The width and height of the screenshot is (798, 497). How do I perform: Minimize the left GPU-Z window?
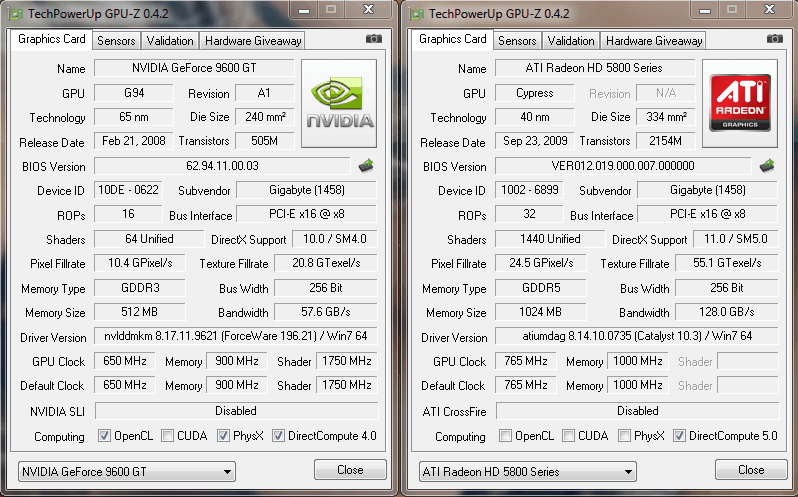(x=304, y=9)
